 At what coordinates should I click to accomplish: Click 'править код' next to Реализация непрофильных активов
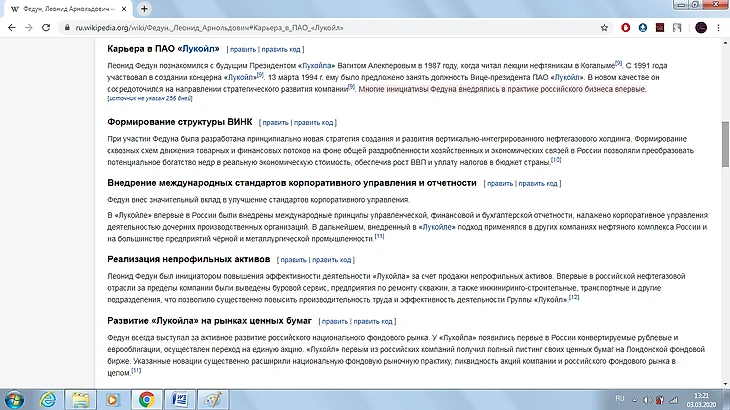pyautogui.click(x=333, y=259)
